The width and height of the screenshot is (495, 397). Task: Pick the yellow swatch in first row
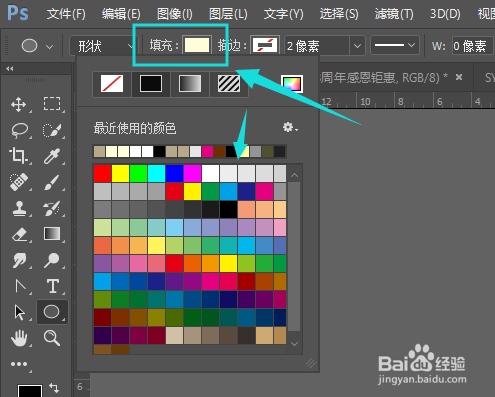(x=120, y=173)
